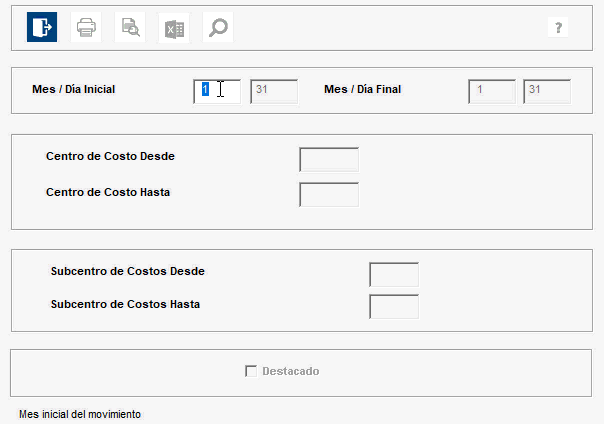Open print preview document icon
The height and width of the screenshot is (424, 604).
pos(130,27)
